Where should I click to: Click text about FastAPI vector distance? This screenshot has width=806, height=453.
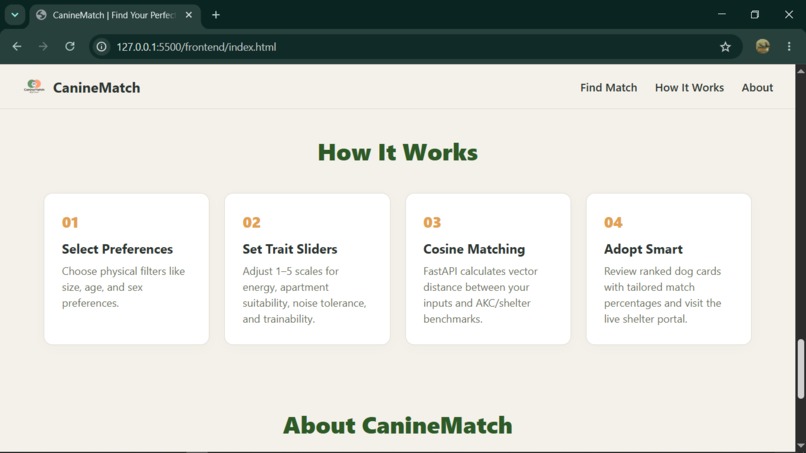click(x=480, y=295)
